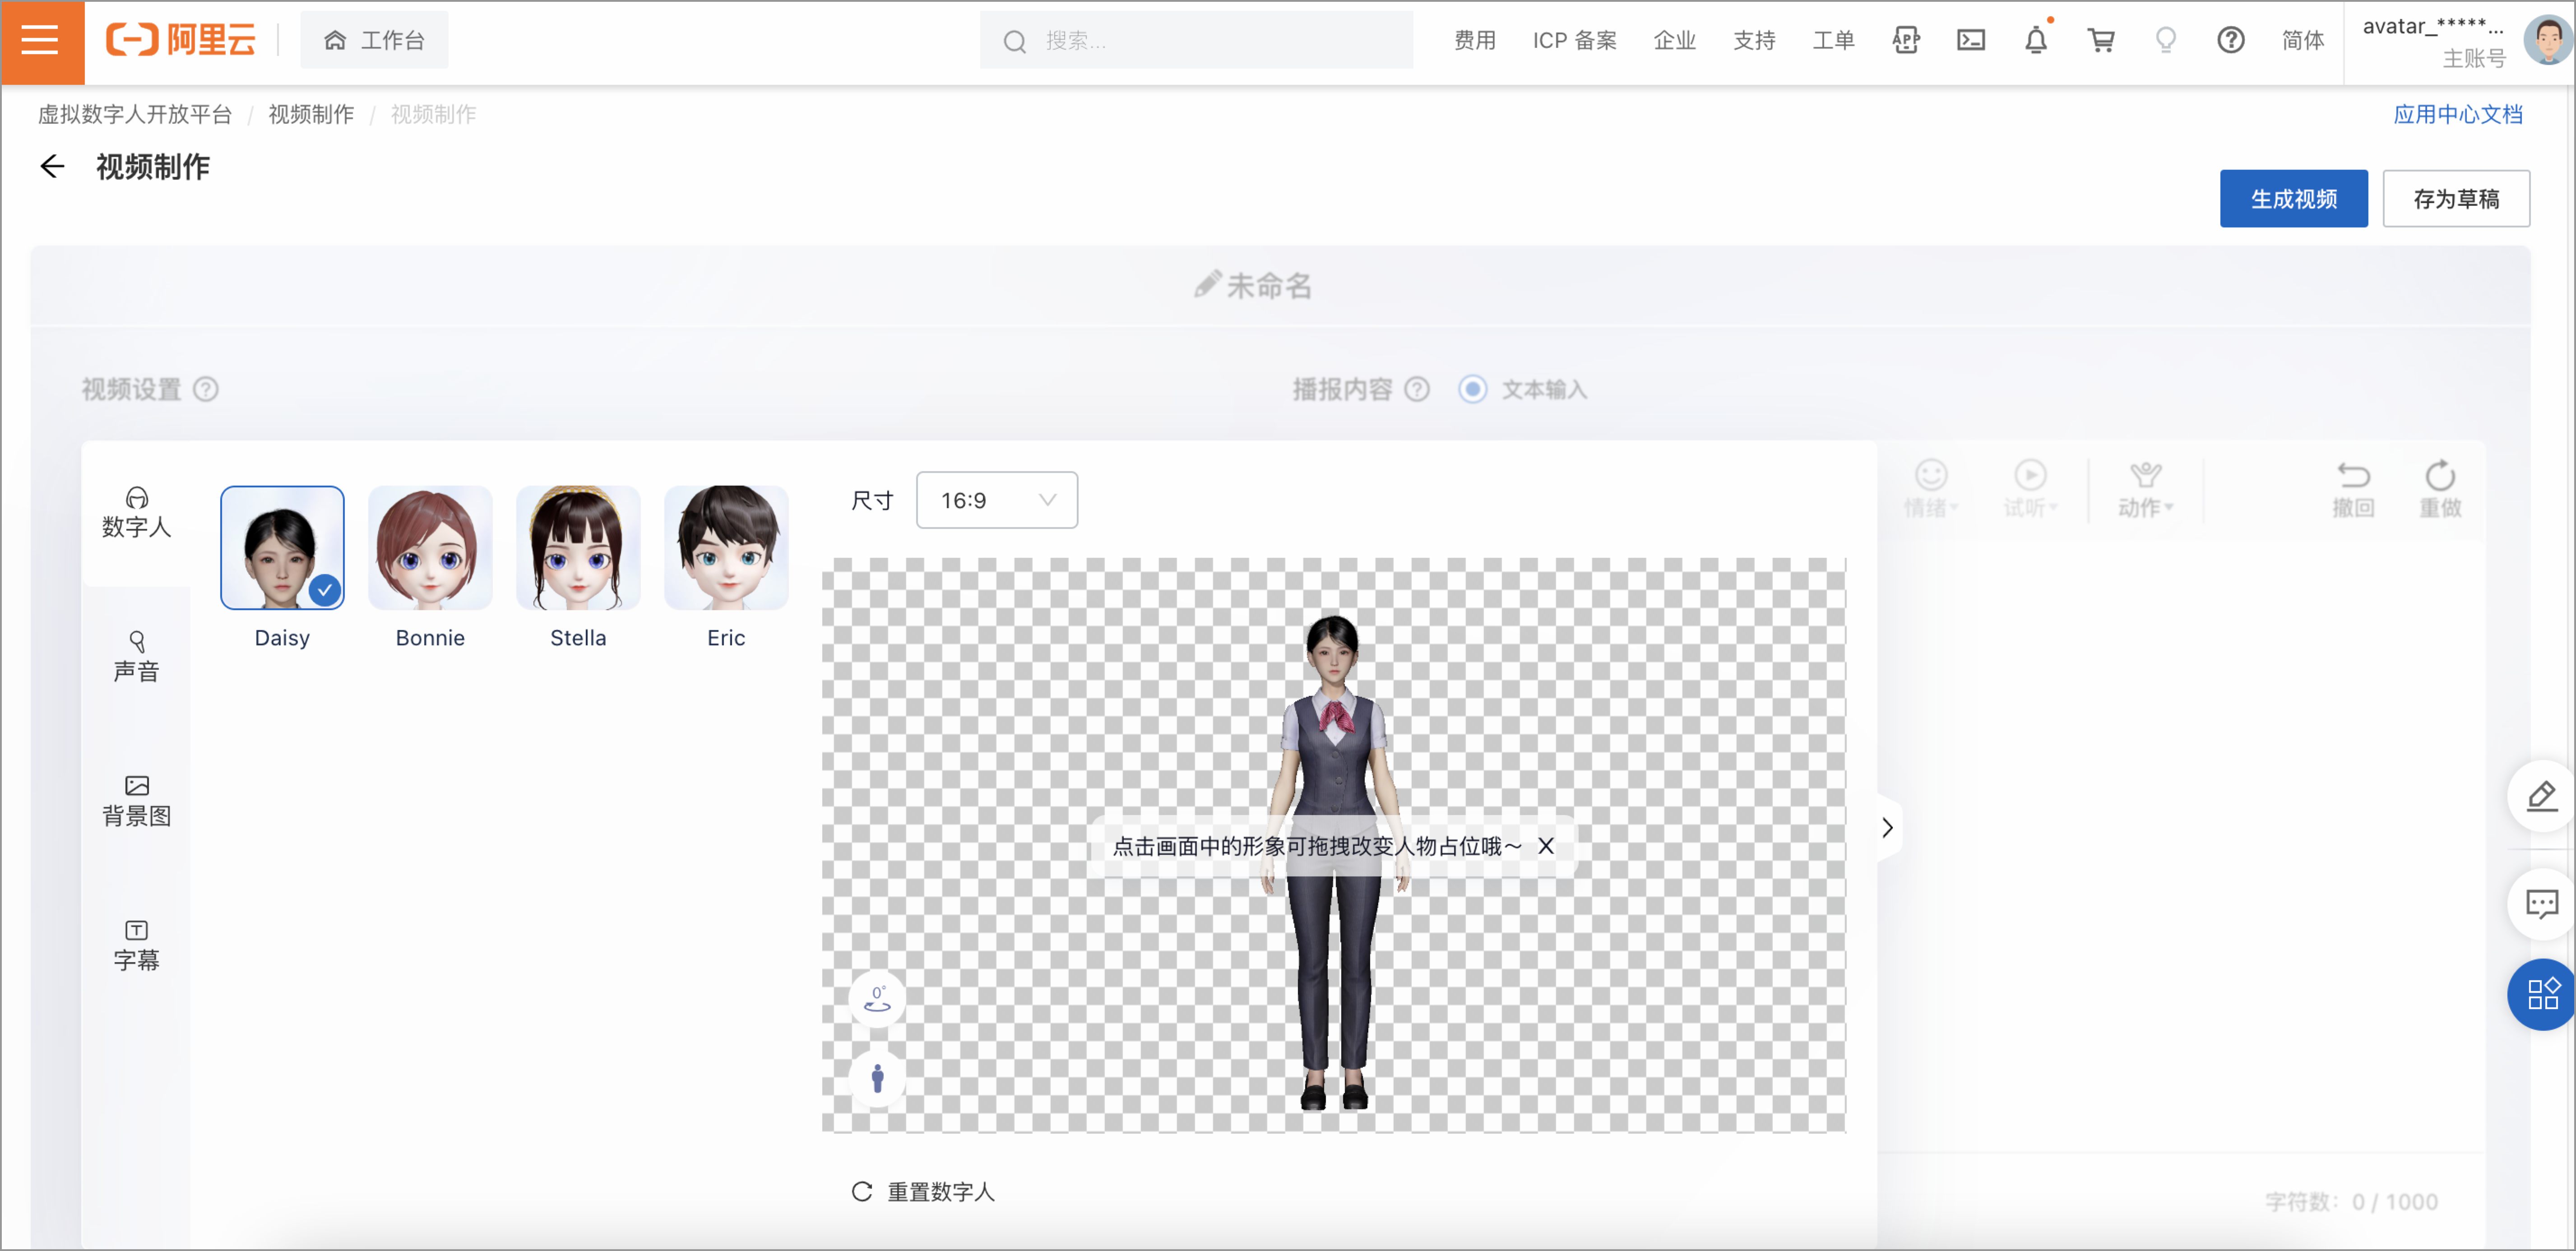Click the Alibaba Cloud logo
Viewport: 2576px width, 1251px height.
[x=181, y=41]
